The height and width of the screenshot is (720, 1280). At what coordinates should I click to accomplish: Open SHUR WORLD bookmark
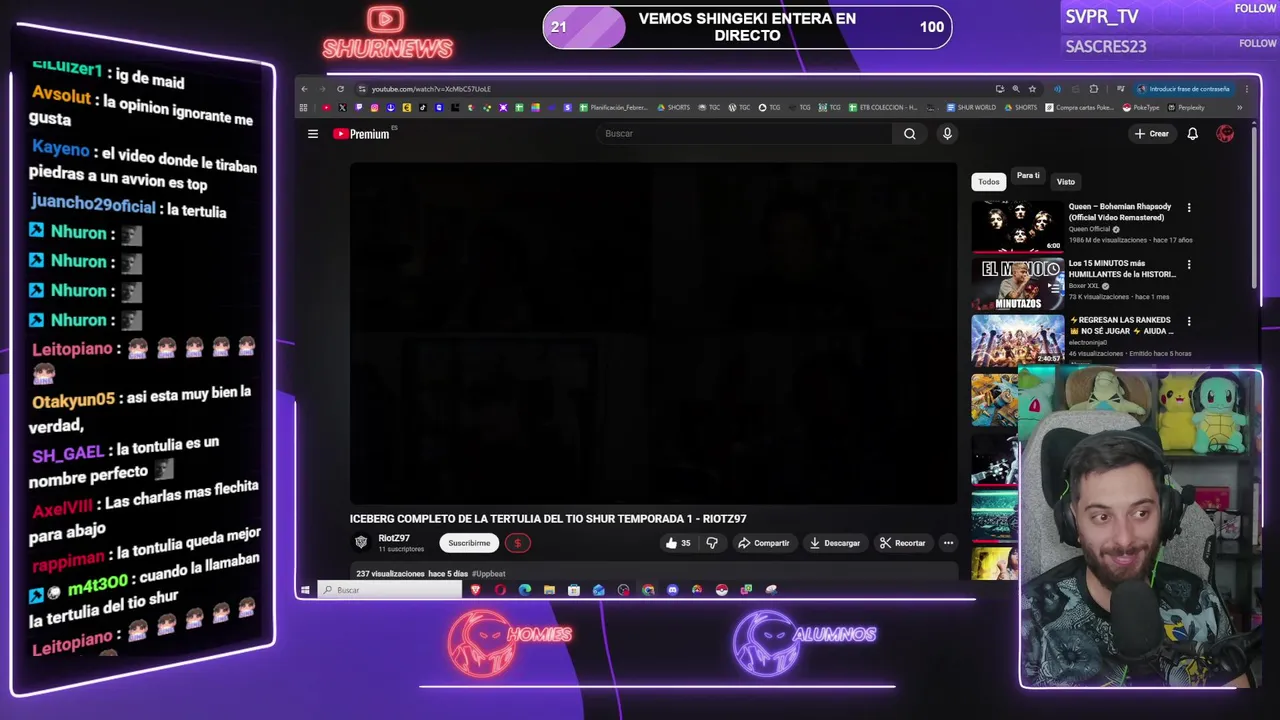point(970,108)
